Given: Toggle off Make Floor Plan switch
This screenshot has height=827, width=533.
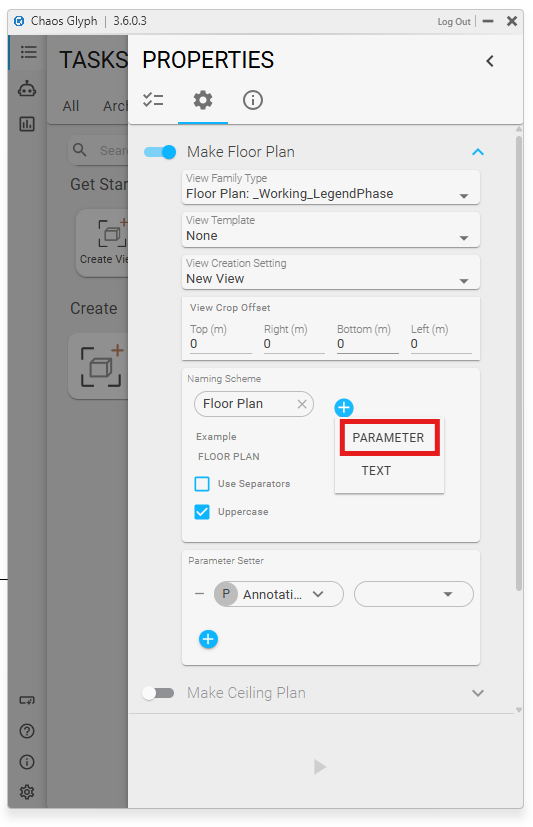Looking at the screenshot, I should [x=160, y=152].
